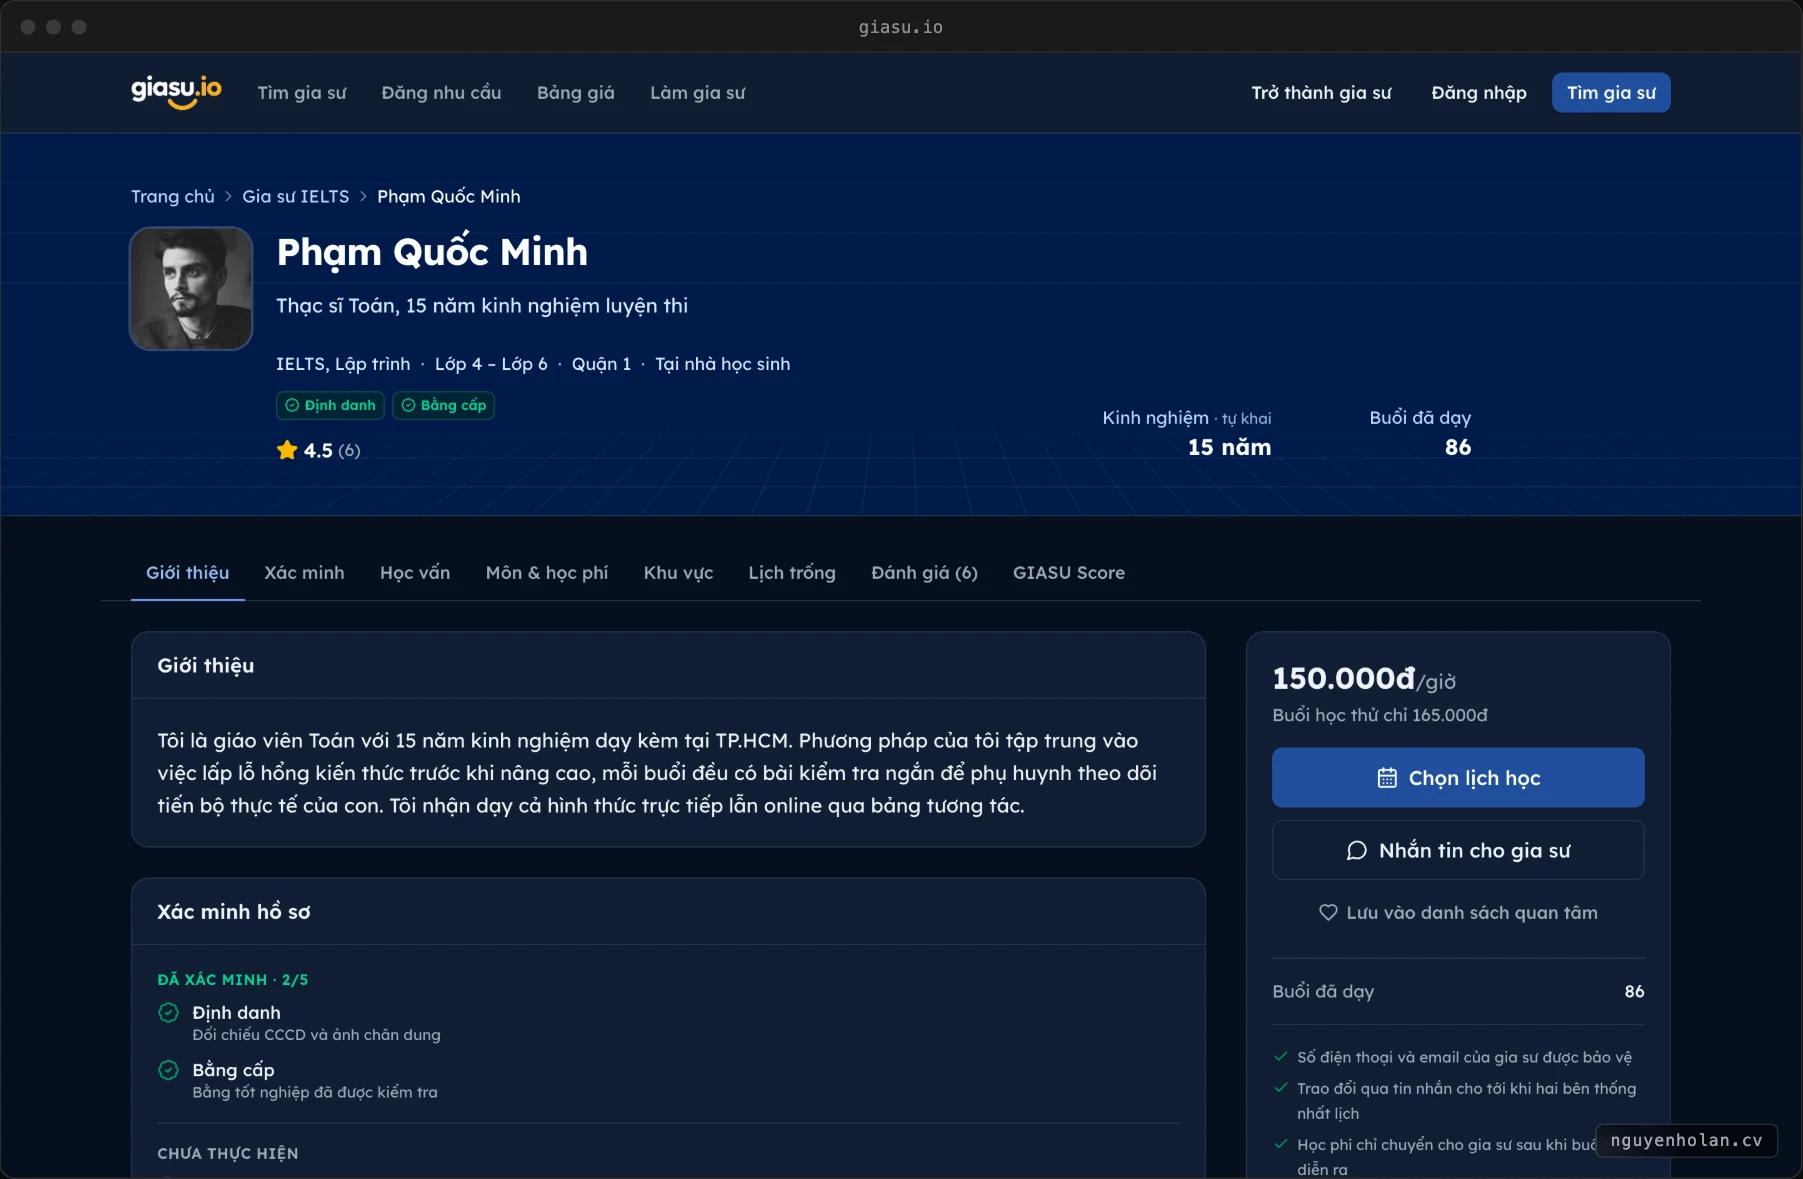Click the chat bubble icon in Nhắn tin
The width and height of the screenshot is (1803, 1179).
point(1357,850)
